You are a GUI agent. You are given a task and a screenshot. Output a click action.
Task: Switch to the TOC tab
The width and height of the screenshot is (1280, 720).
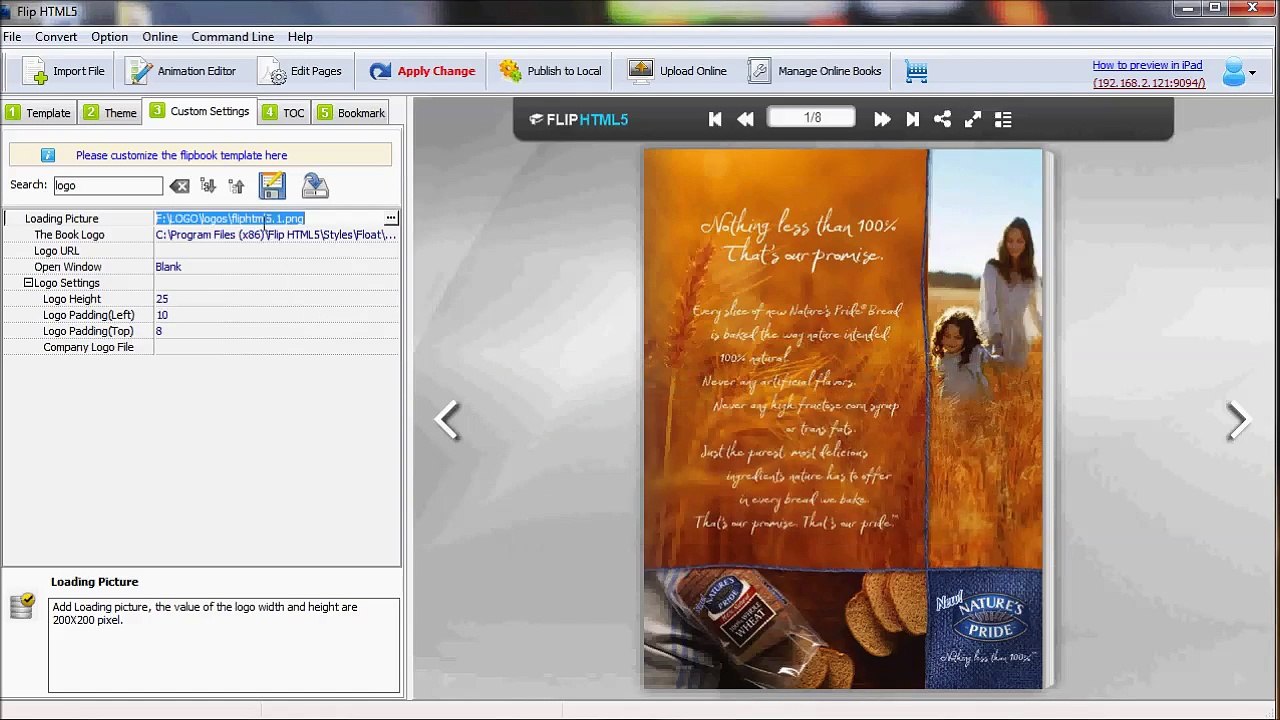pos(284,113)
